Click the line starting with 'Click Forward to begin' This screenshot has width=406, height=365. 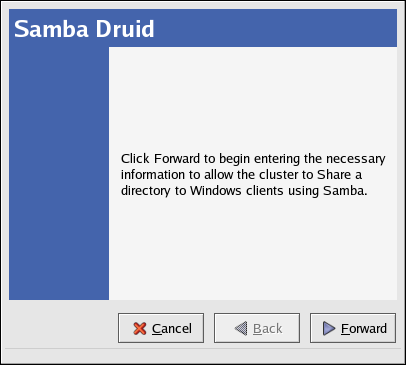pyautogui.click(x=253, y=159)
